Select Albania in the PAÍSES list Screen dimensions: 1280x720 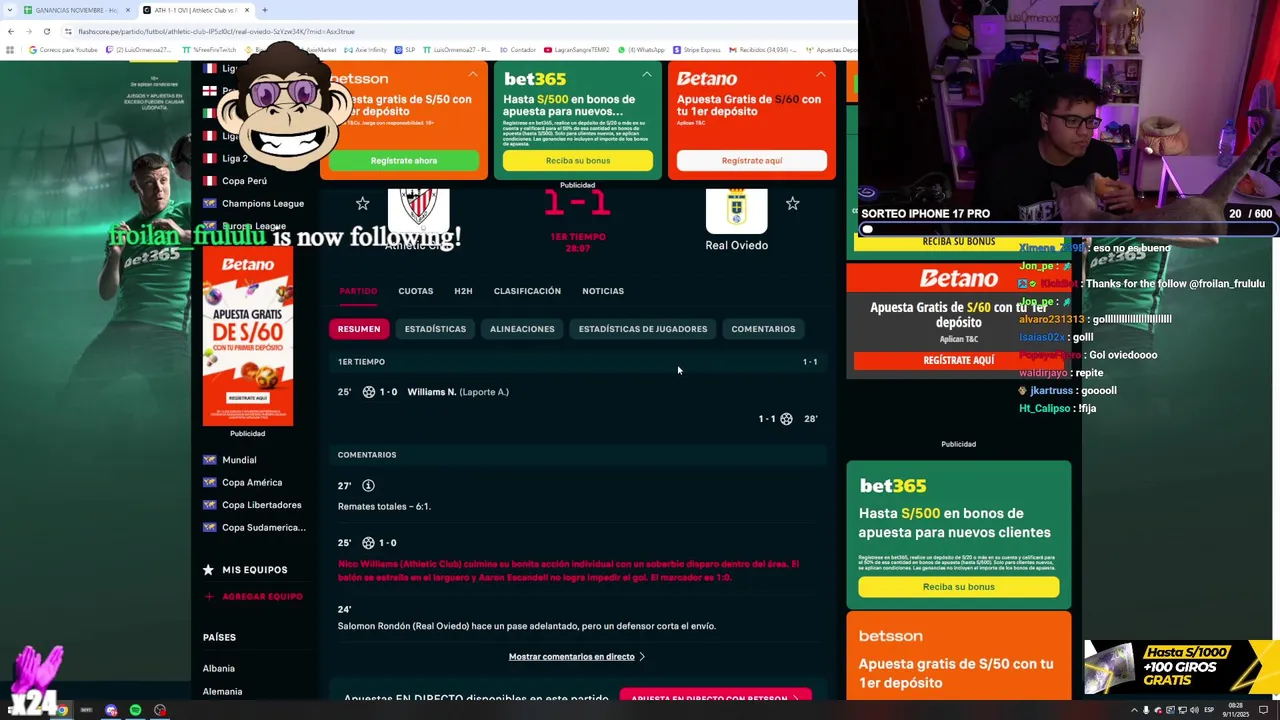(219, 669)
